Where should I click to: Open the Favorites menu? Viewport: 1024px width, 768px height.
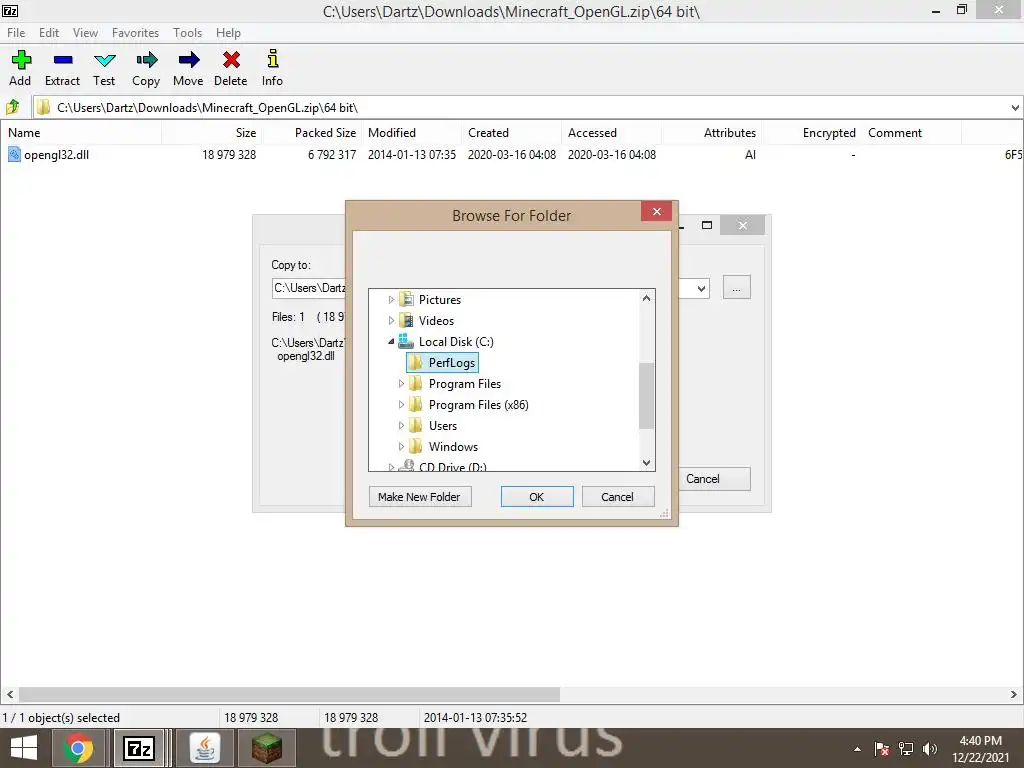point(135,33)
